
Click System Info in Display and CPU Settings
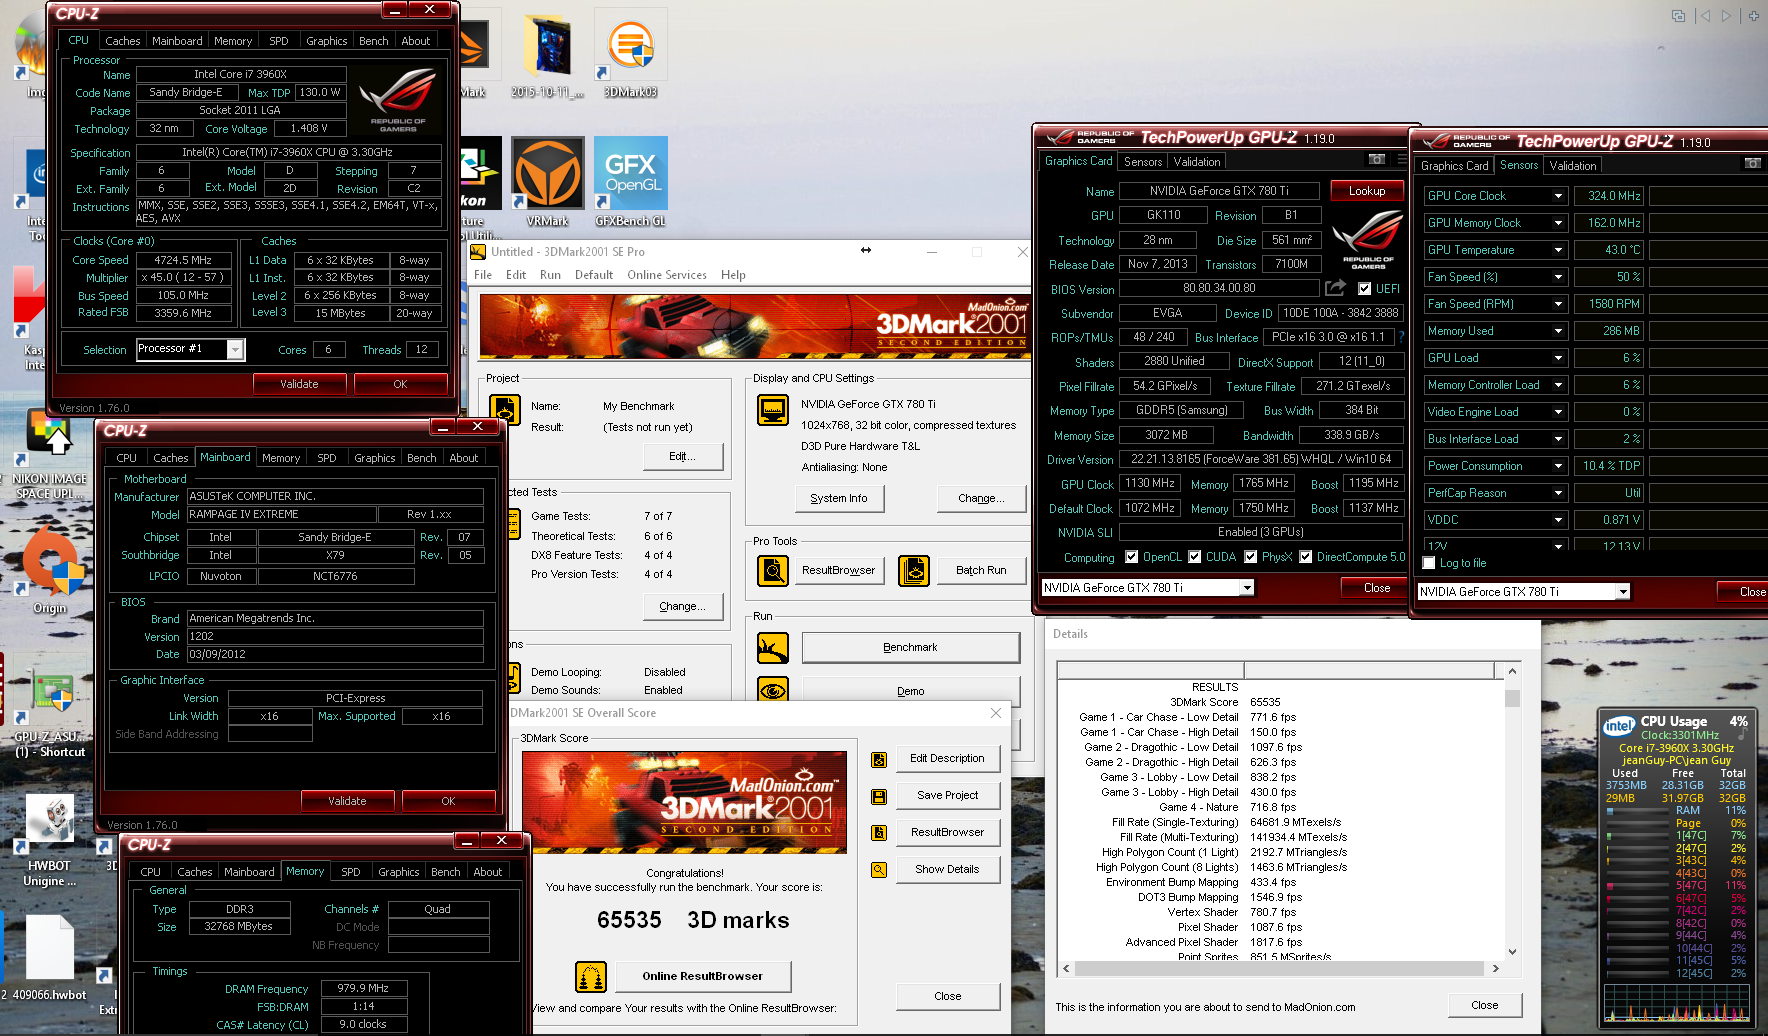(x=839, y=498)
